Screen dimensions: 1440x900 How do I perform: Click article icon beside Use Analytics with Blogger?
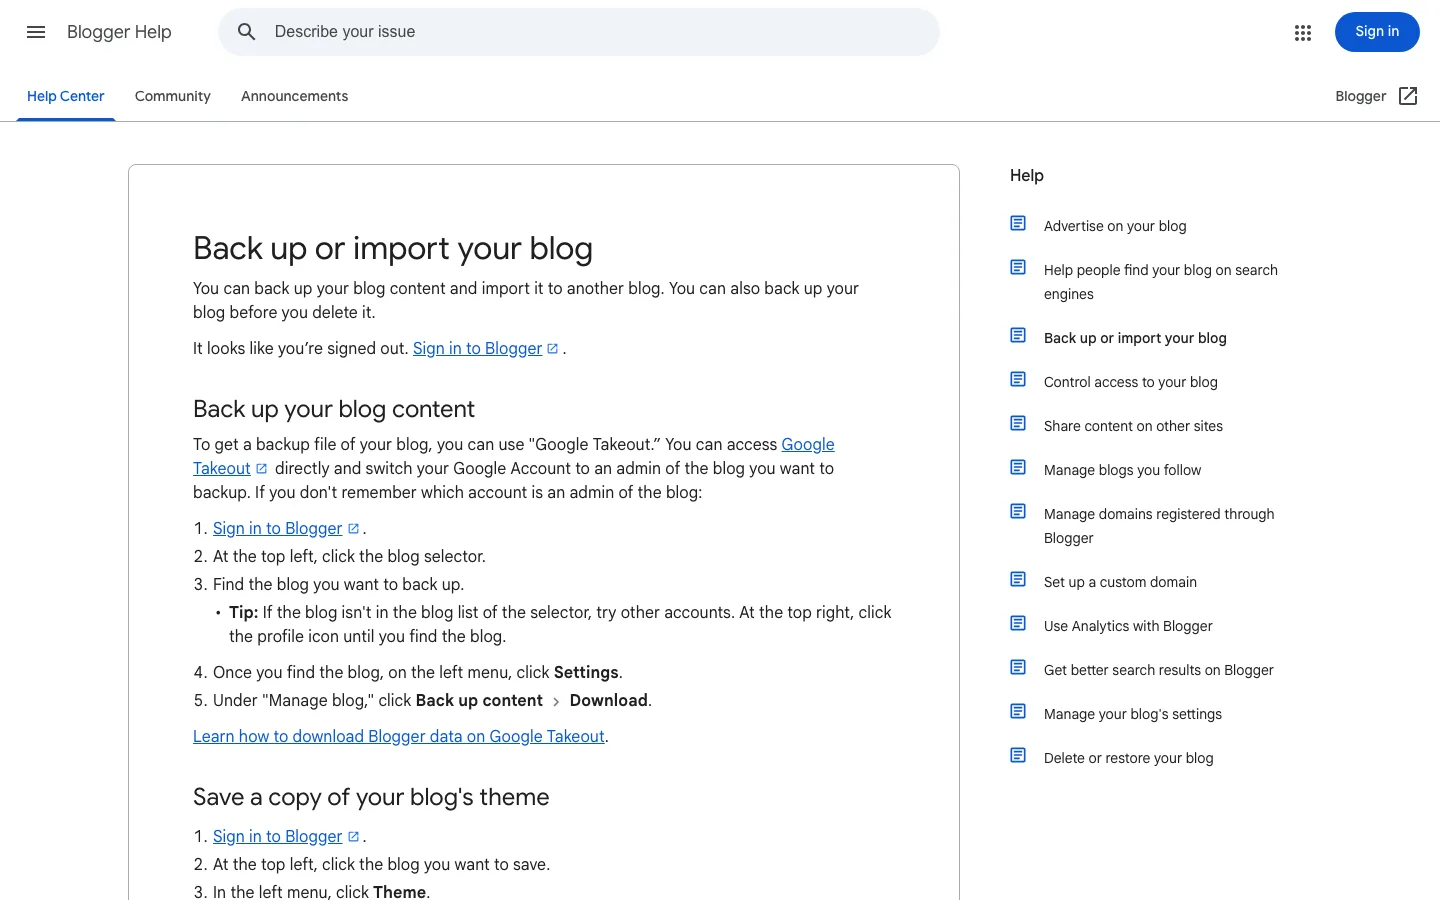[x=1018, y=624]
